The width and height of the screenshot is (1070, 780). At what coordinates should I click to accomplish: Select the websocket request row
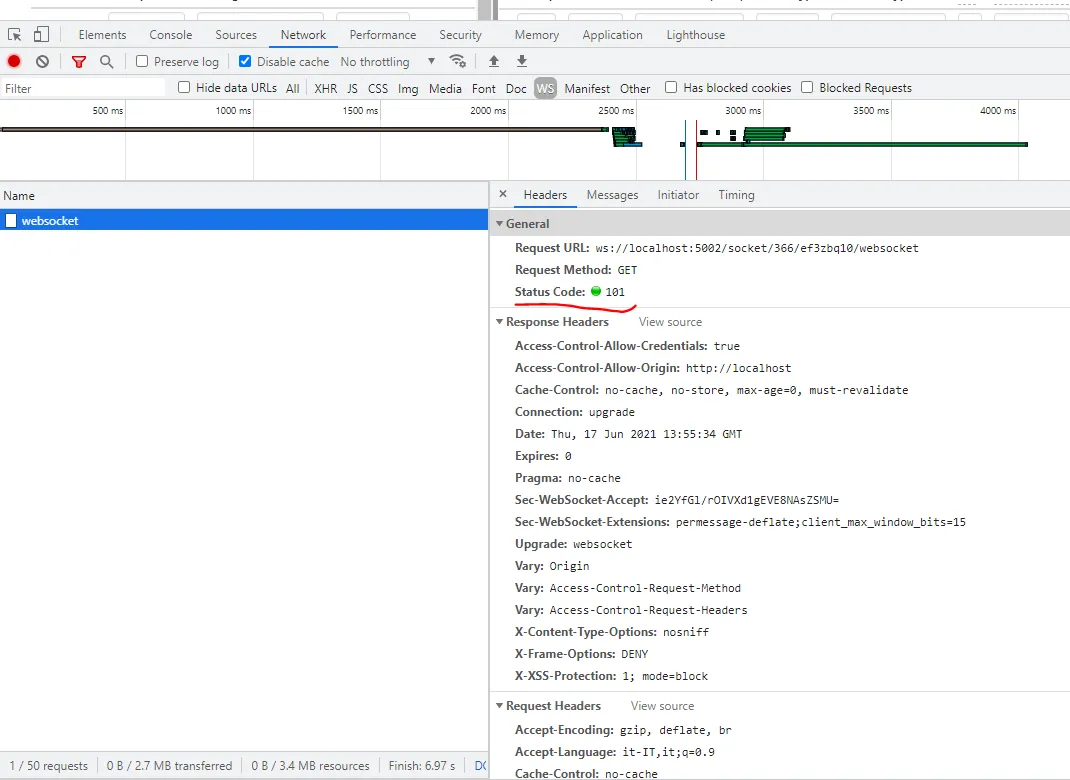coord(244,220)
